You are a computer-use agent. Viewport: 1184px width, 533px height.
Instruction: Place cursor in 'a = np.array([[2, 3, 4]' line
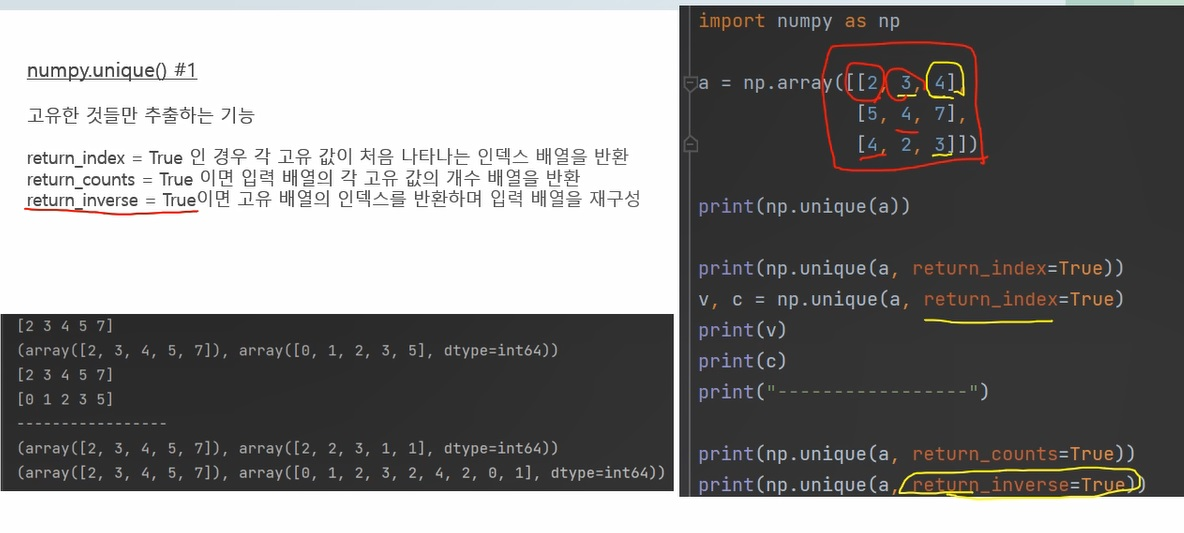[828, 83]
